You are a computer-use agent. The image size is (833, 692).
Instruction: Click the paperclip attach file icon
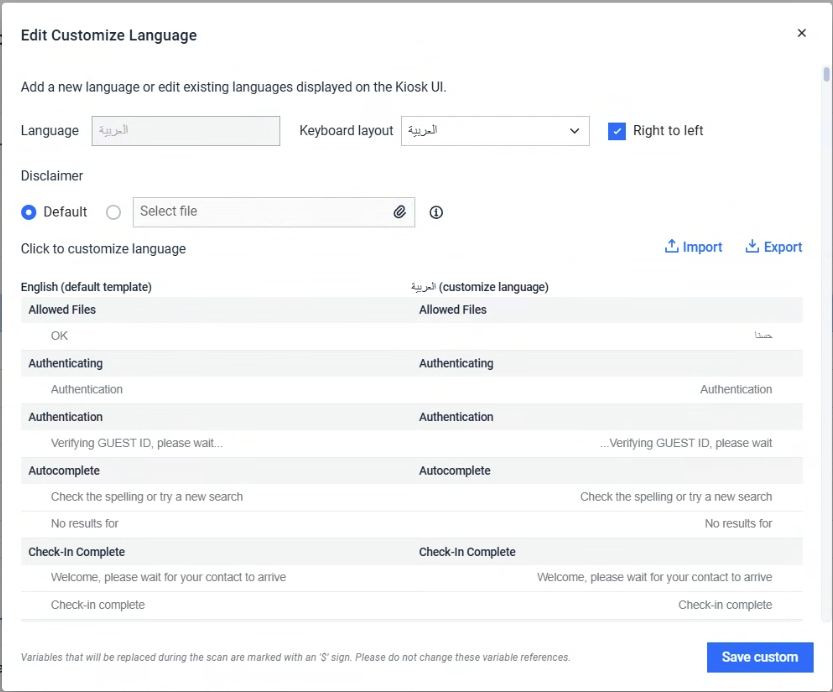[399, 212]
